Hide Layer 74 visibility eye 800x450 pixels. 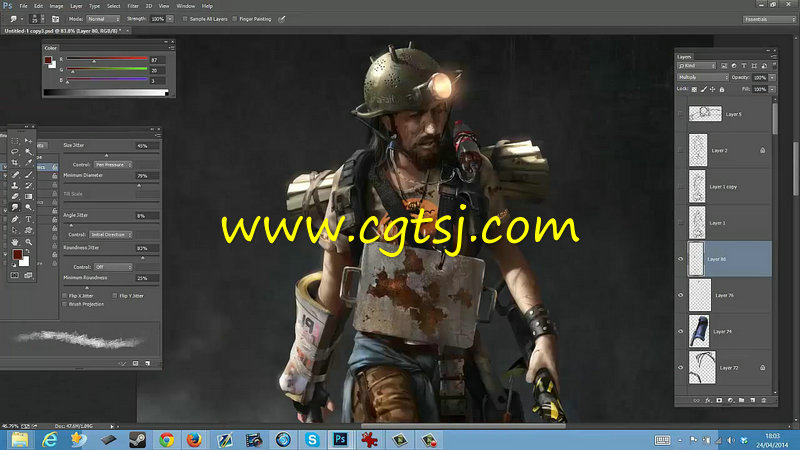coord(680,332)
